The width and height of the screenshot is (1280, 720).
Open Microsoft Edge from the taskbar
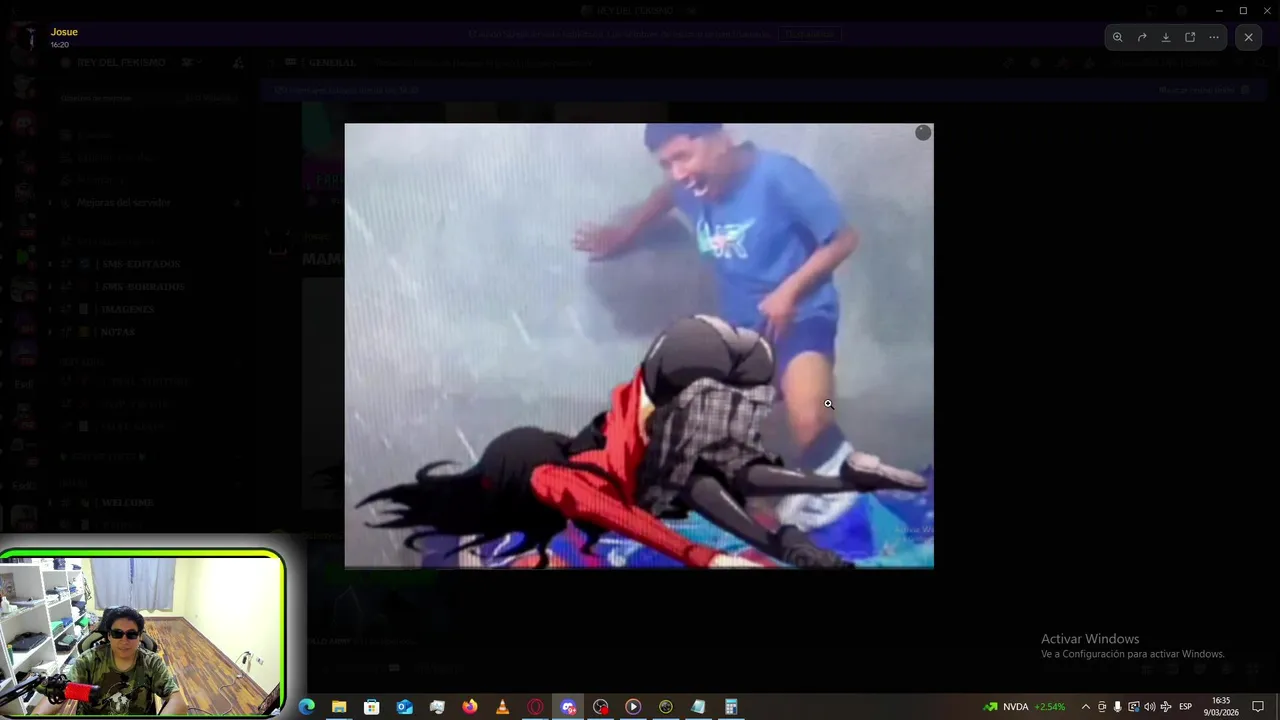click(x=307, y=707)
